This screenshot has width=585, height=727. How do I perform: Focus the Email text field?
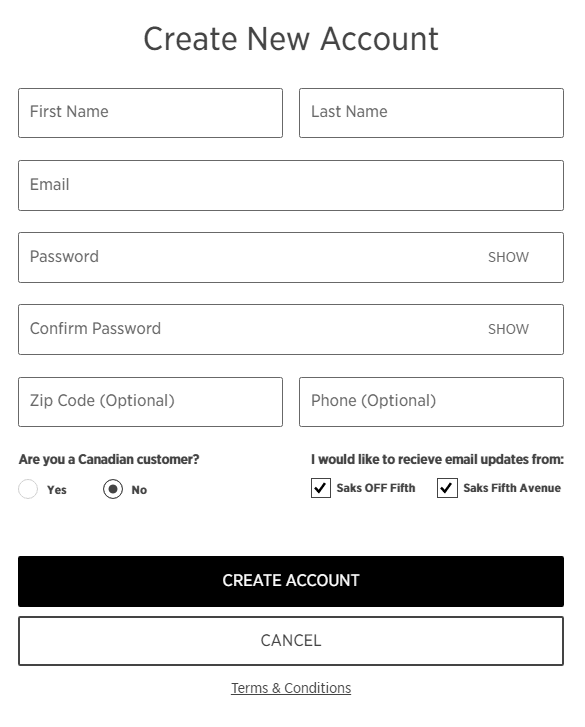point(291,185)
